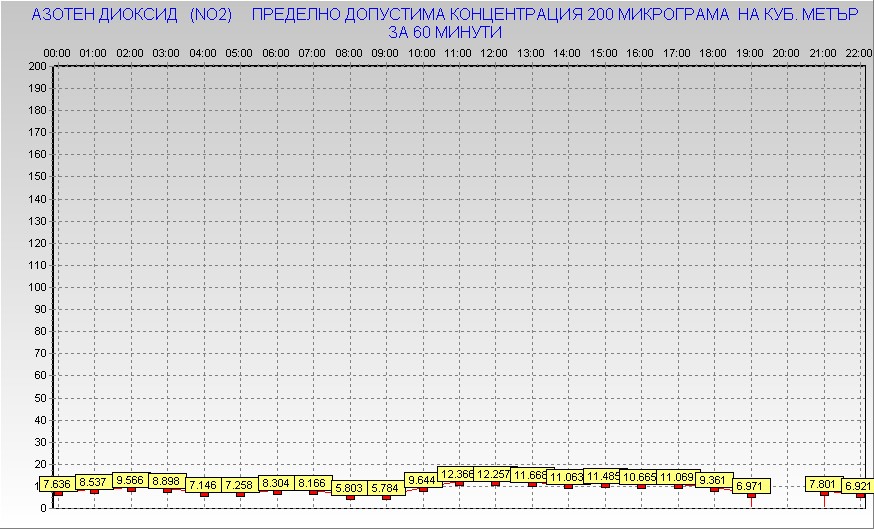Click the 12:00 time axis label

[494, 54]
